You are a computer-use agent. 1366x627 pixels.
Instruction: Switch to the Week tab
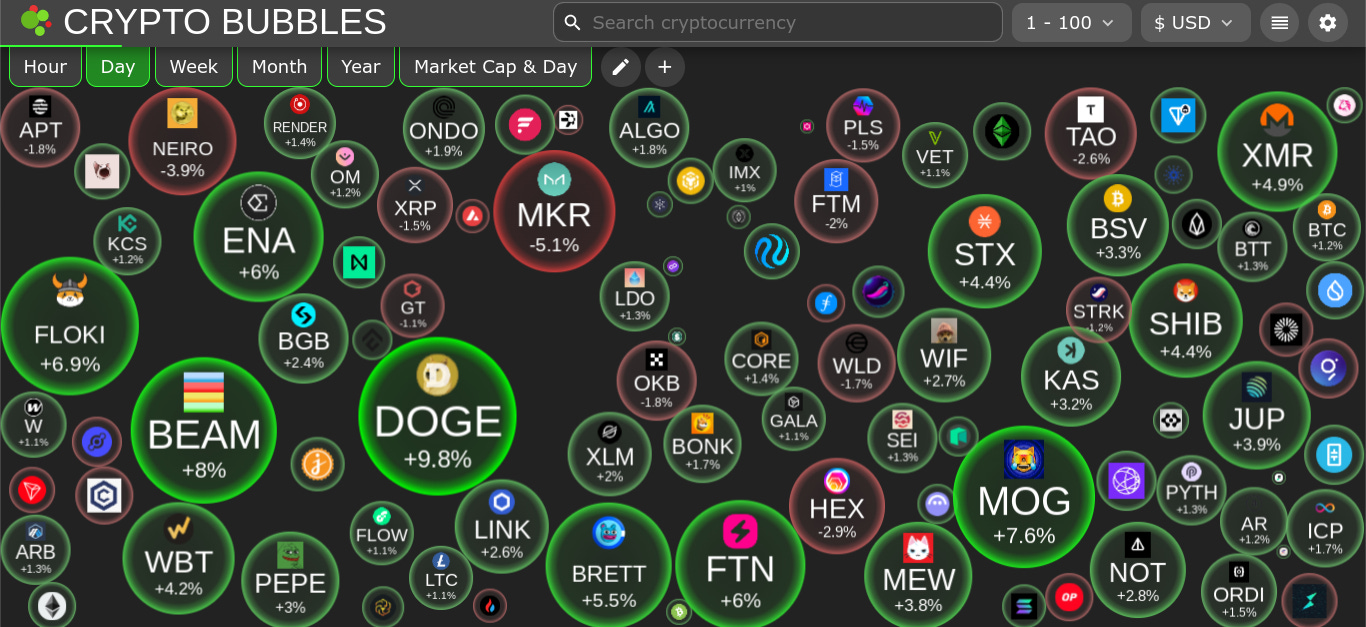194,67
